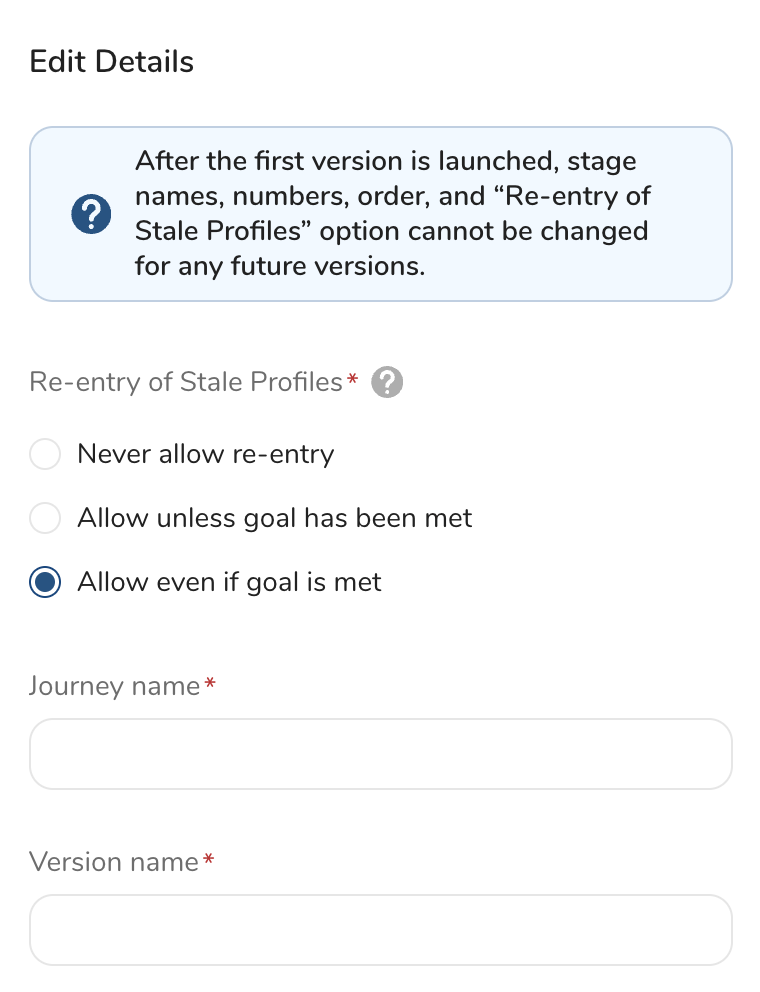This screenshot has width=760, height=992.
Task: Click the "Re-entry of Stale Profiles" section label
Action: pyautogui.click(x=186, y=382)
